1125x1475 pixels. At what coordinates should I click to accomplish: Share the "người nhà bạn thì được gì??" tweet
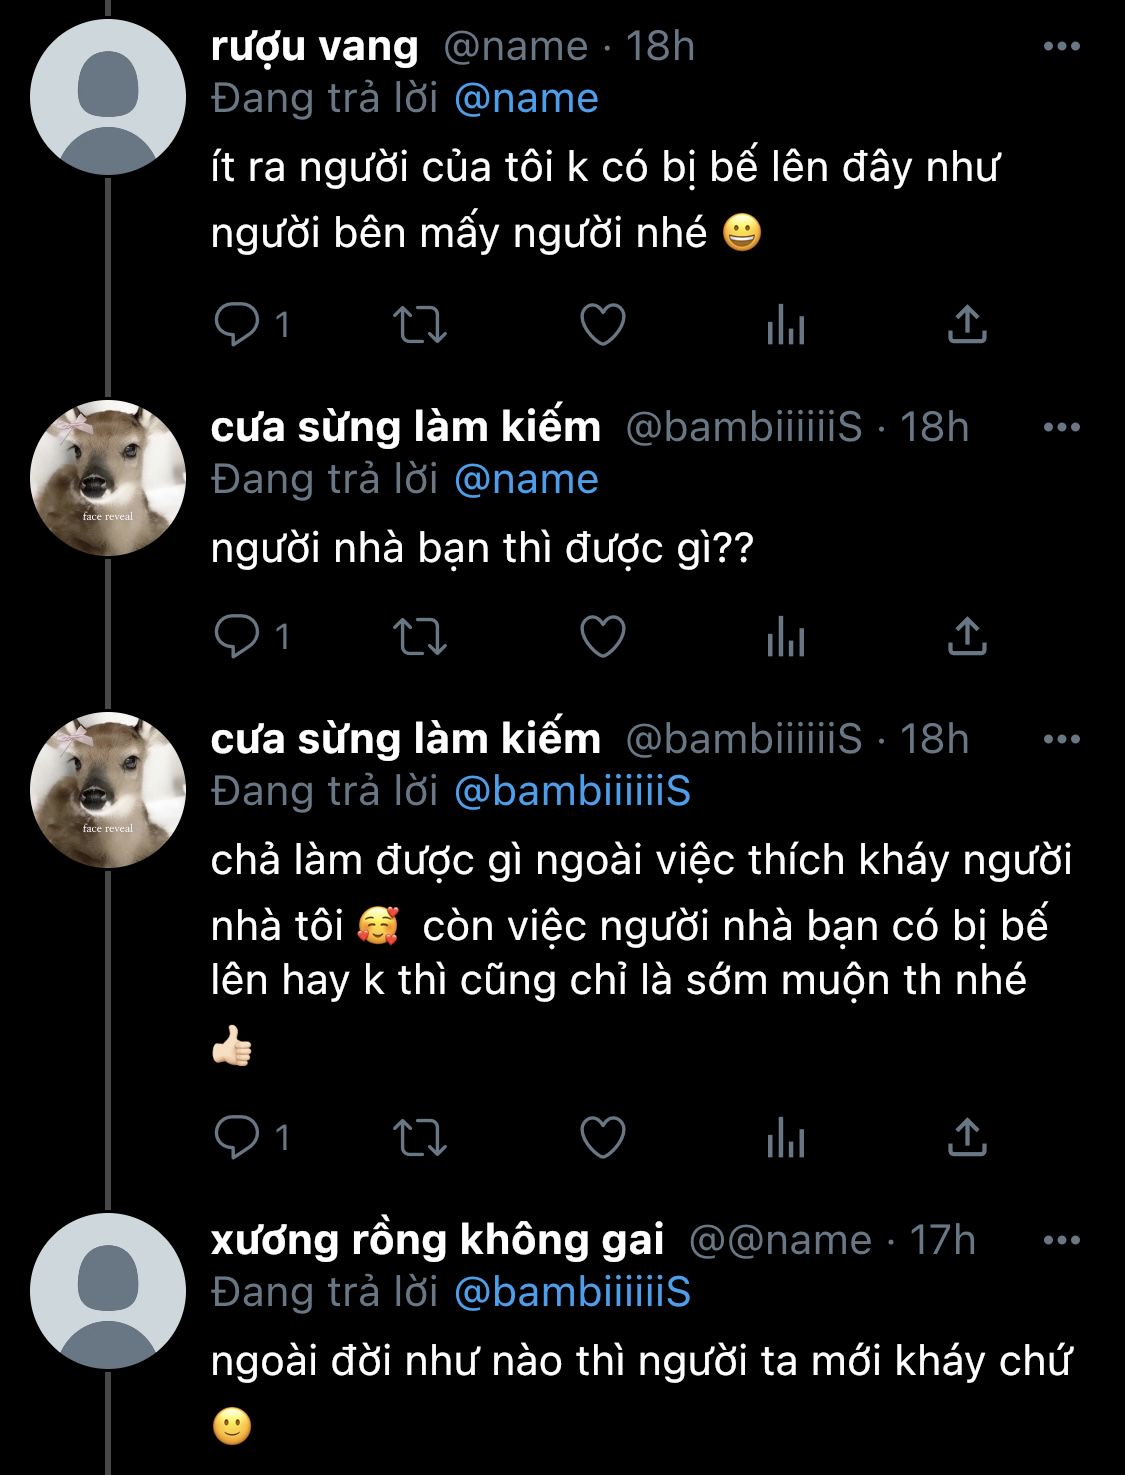pyautogui.click(x=967, y=636)
